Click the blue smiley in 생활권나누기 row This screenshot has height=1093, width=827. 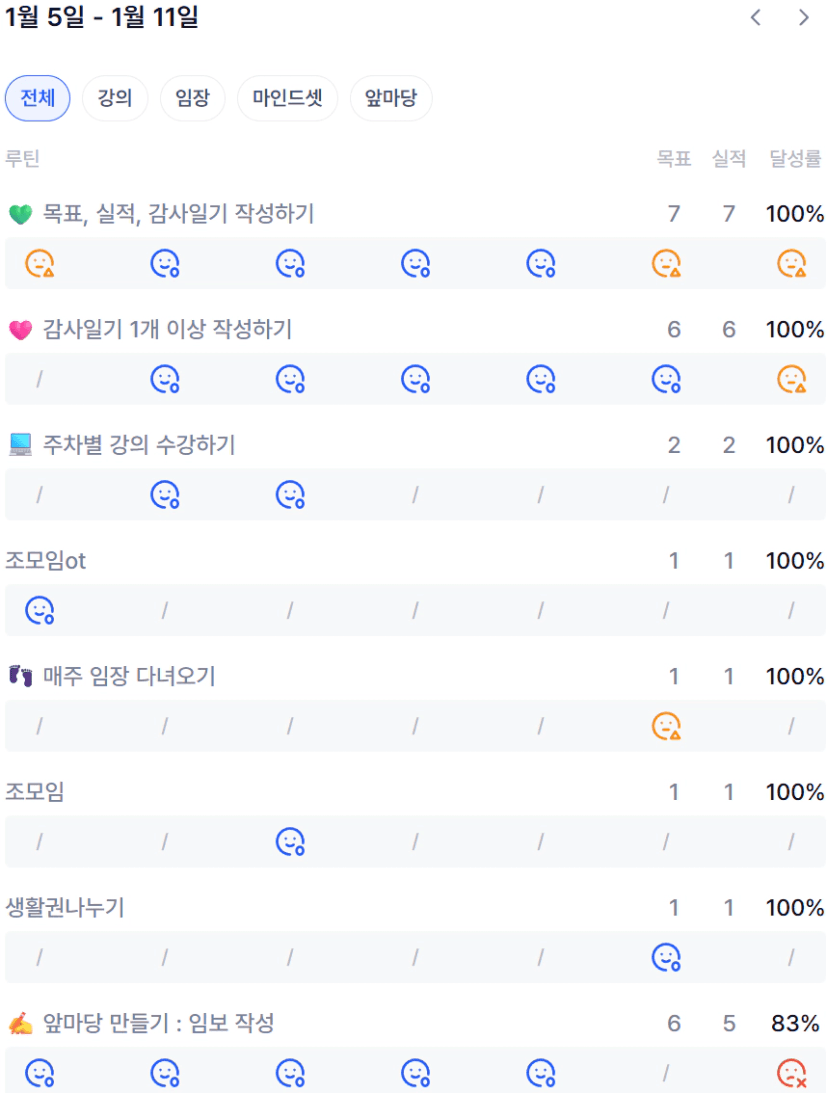(x=666, y=958)
